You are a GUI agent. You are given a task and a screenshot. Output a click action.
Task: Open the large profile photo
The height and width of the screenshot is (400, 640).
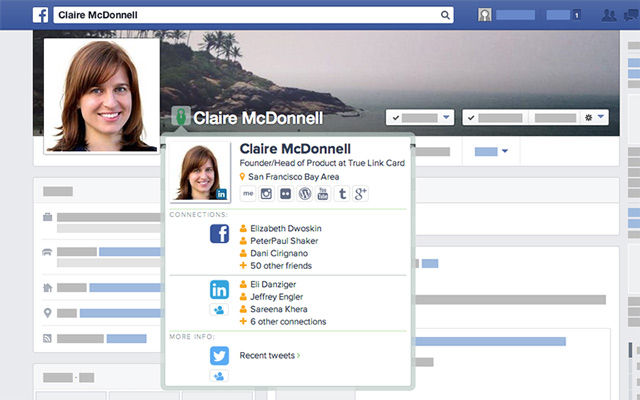point(101,96)
